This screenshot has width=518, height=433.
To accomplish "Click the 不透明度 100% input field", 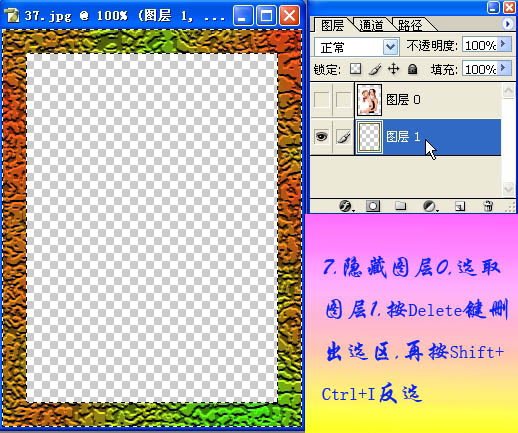I will (x=480, y=45).
